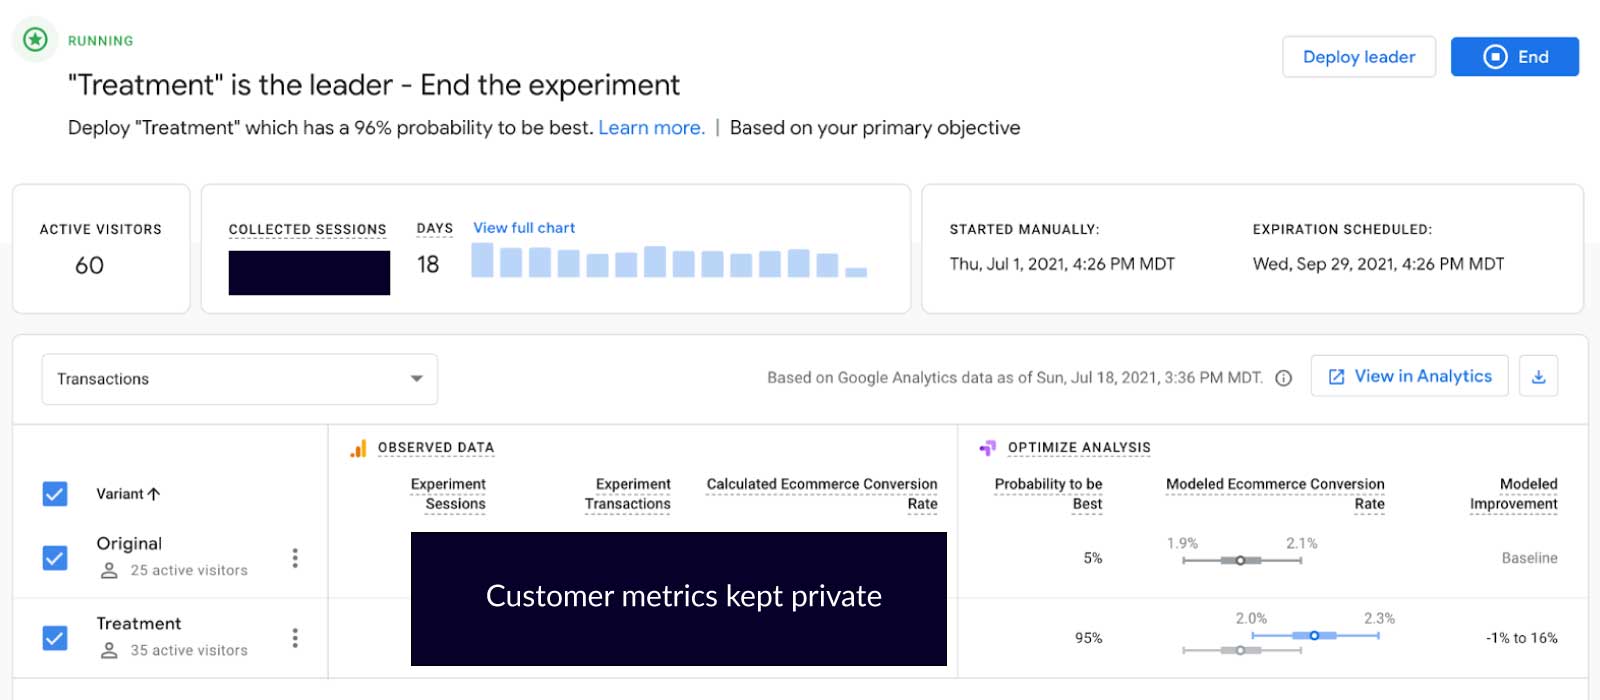Viewport: 1600px width, 700px height.
Task: Uncheck the Treatment variant checkbox
Action: click(55, 638)
